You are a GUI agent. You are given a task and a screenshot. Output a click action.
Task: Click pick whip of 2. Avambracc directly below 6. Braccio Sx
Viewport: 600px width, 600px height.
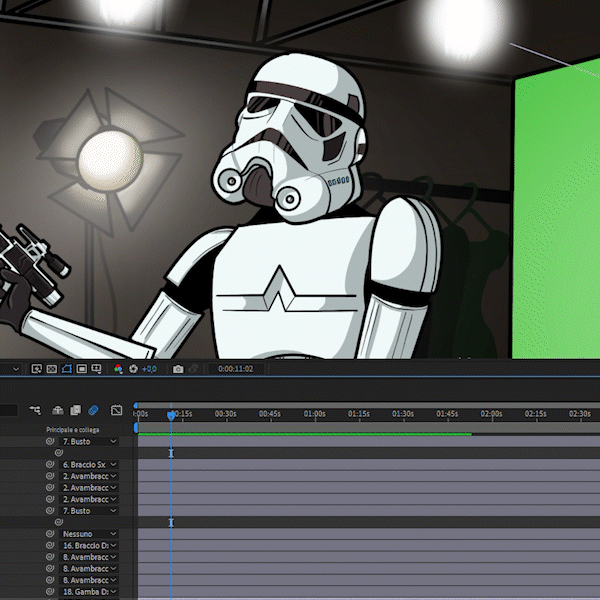(x=50, y=476)
